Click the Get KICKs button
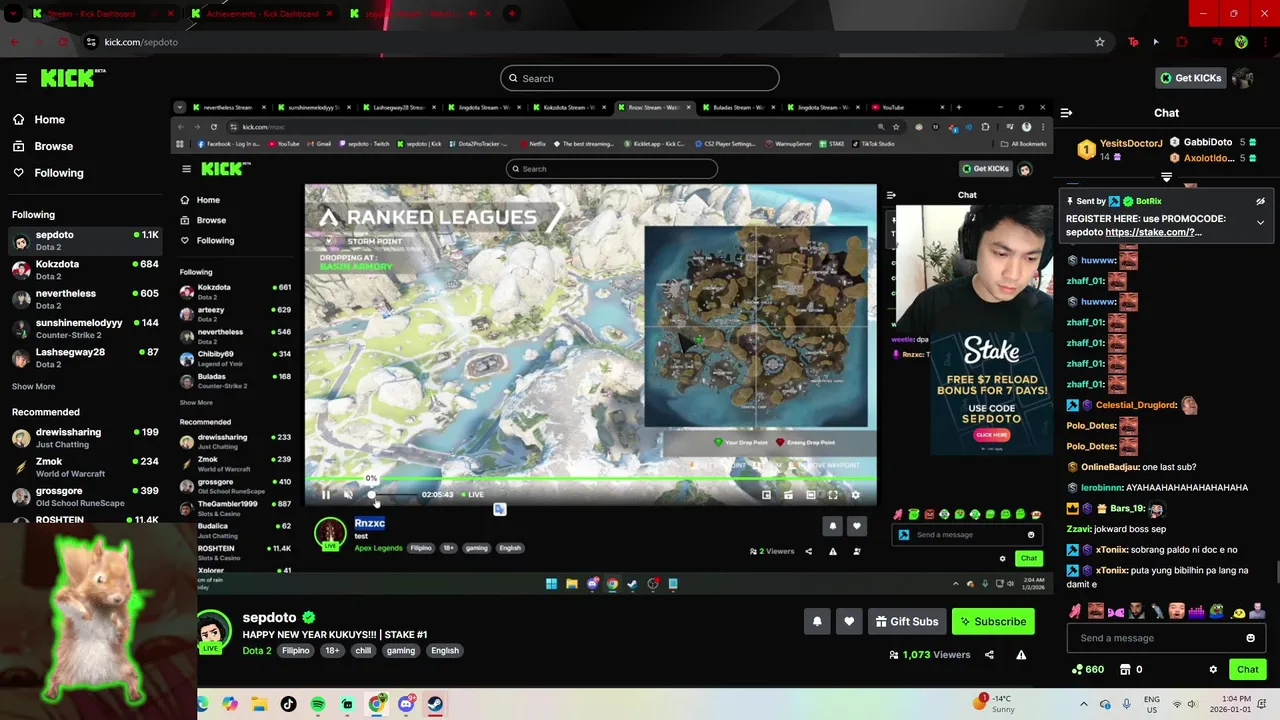1280x720 pixels. (1189, 78)
